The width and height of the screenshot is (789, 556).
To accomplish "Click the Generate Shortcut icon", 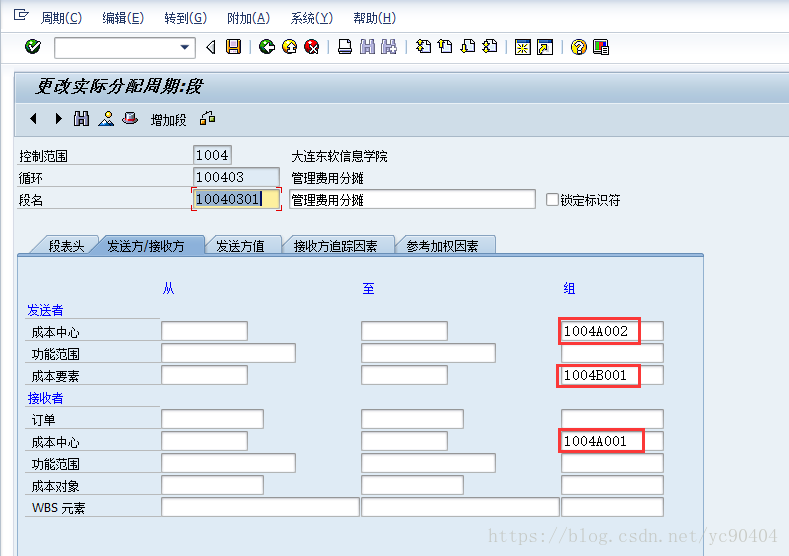I will click(545, 47).
